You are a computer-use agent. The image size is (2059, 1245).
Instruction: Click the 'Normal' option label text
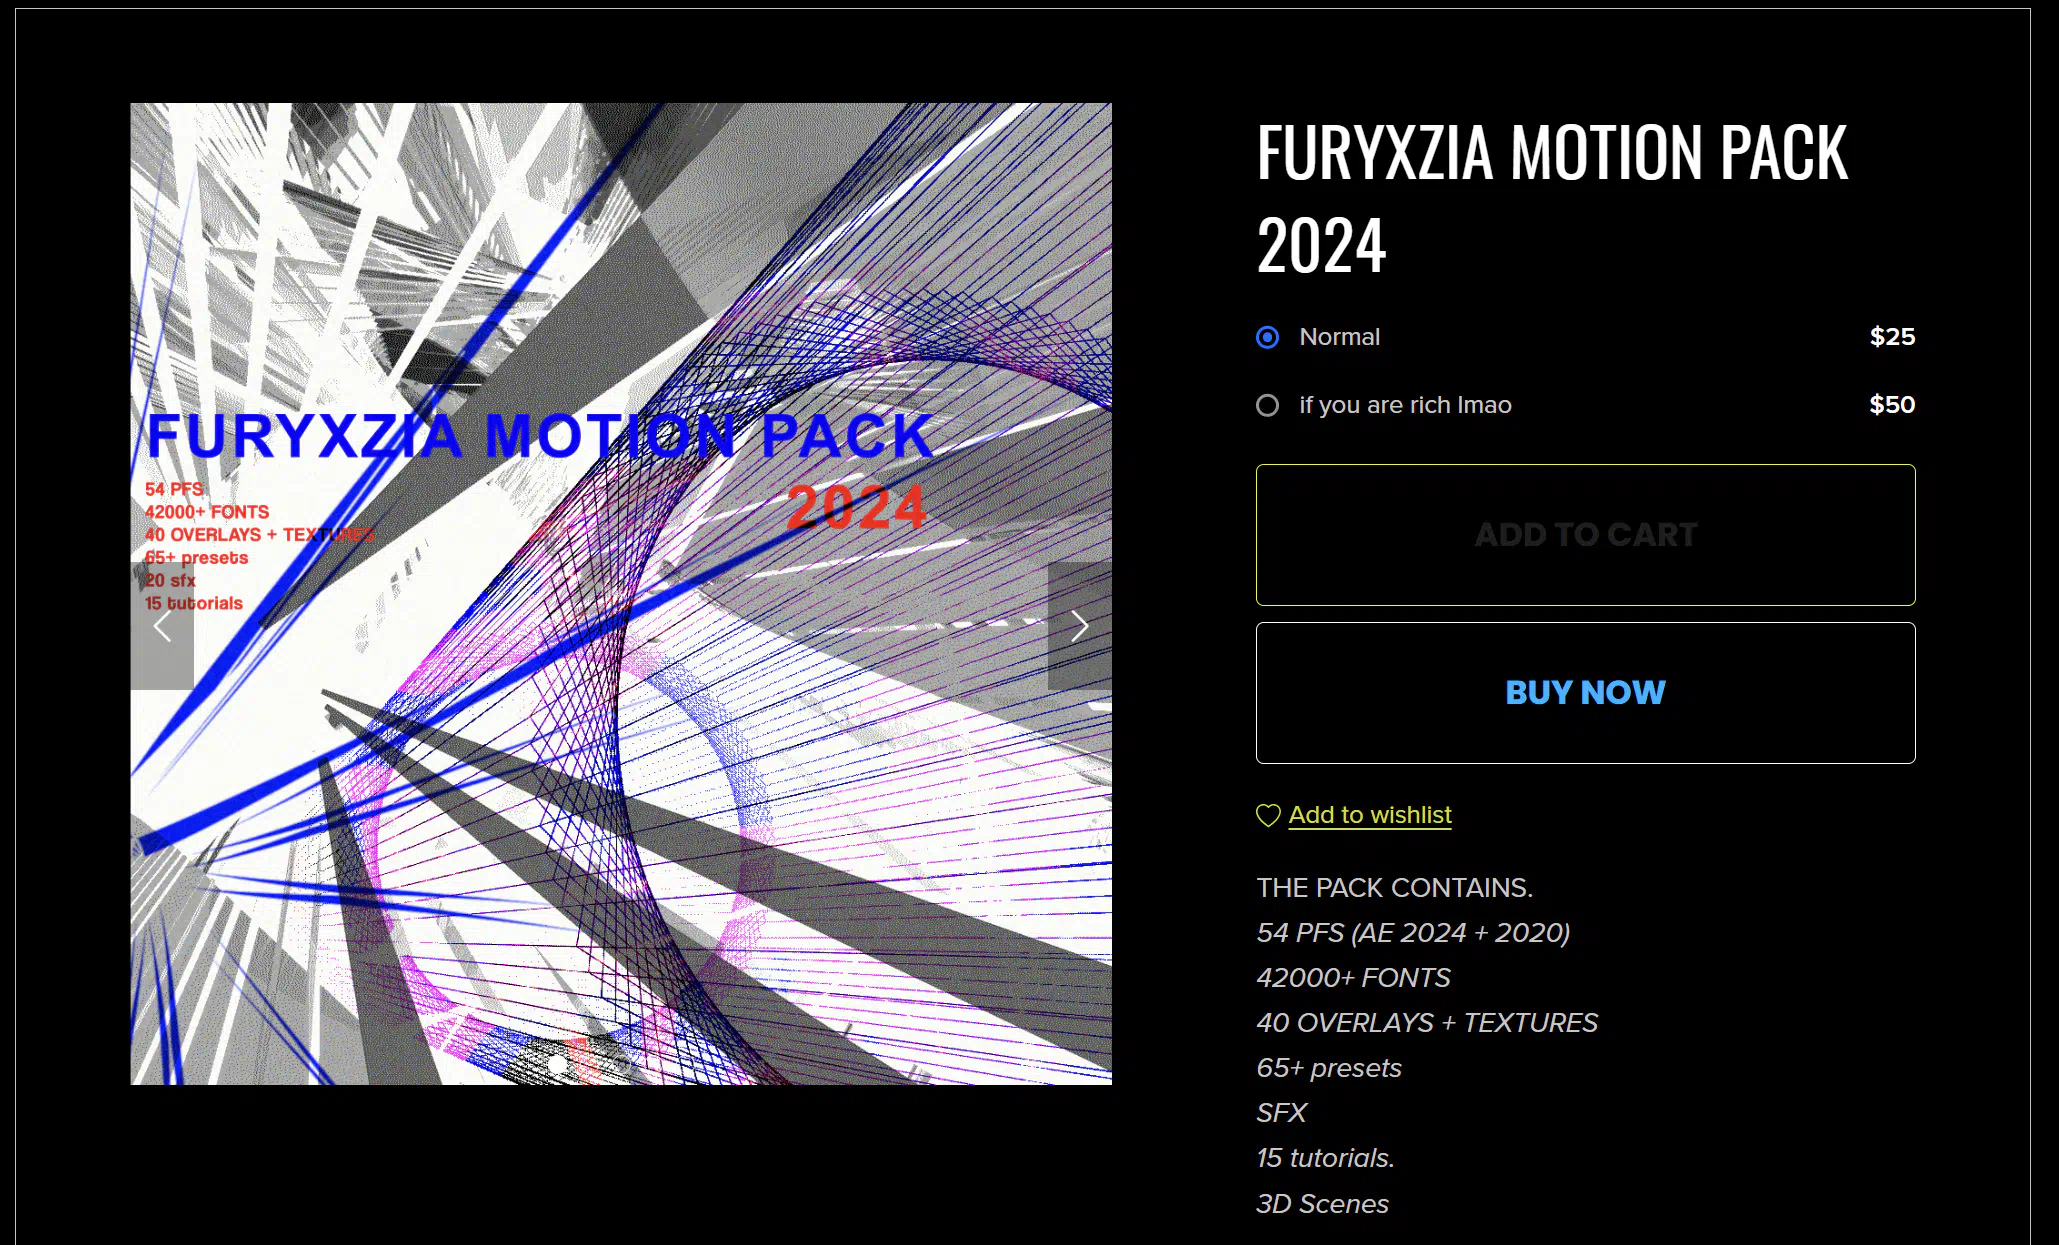point(1340,337)
